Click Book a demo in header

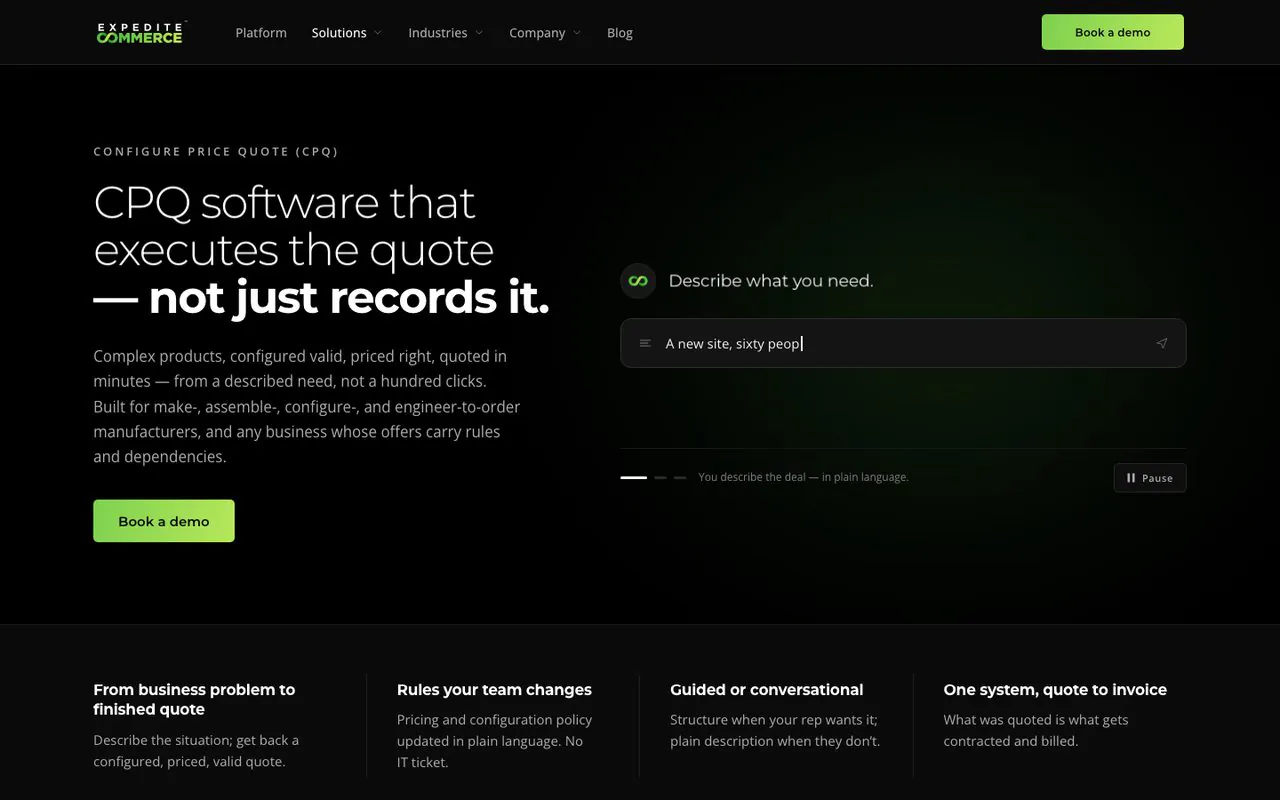click(x=1112, y=32)
